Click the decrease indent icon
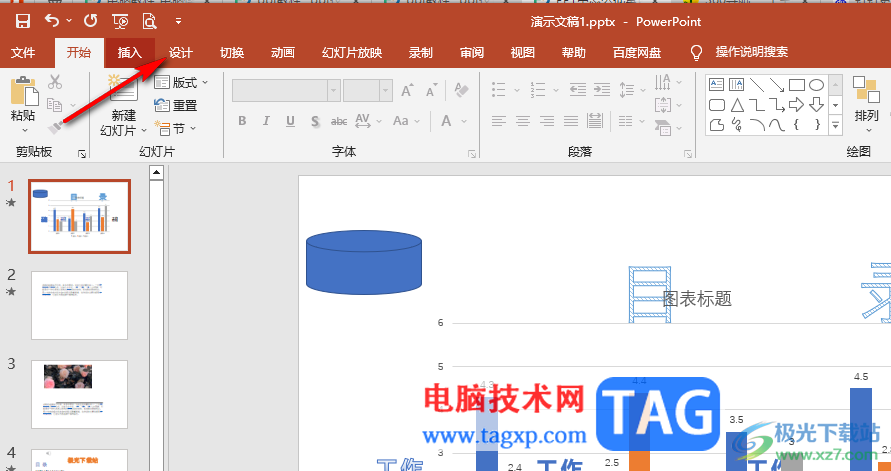The image size is (891, 471). click(578, 89)
